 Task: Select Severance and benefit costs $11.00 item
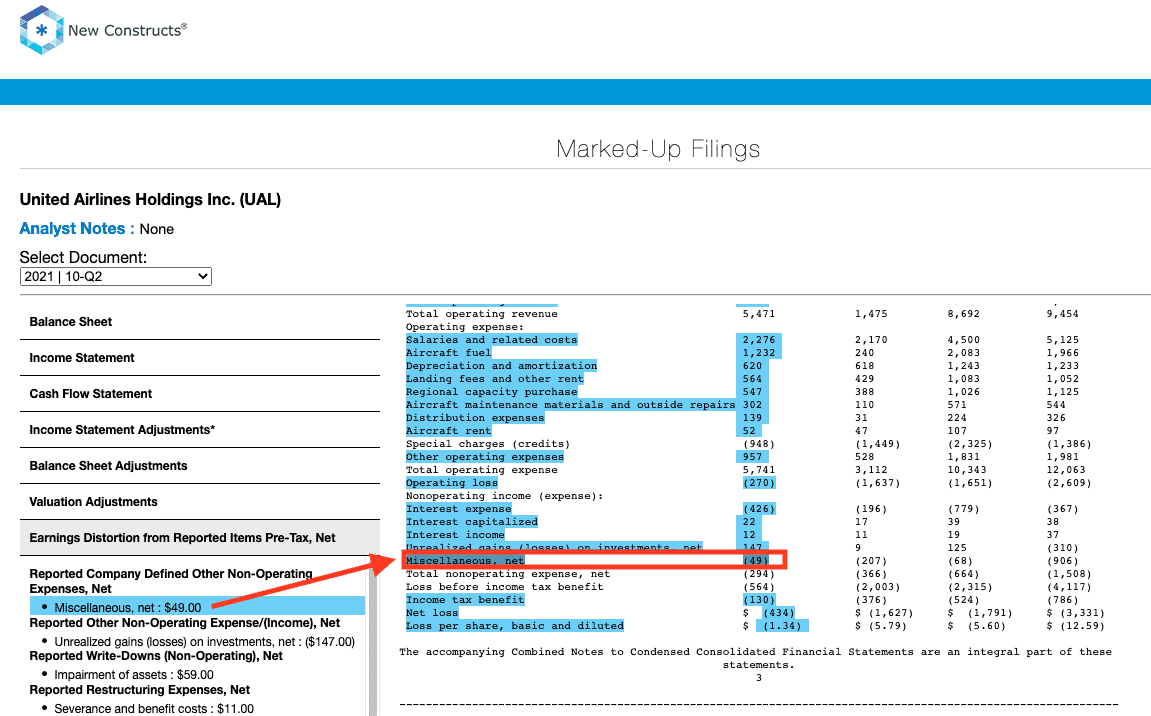[154, 708]
